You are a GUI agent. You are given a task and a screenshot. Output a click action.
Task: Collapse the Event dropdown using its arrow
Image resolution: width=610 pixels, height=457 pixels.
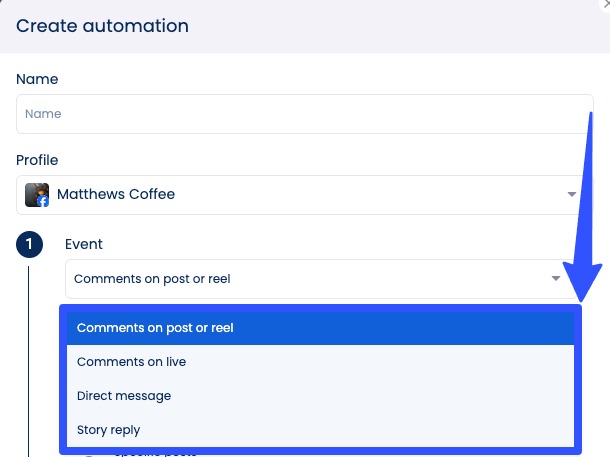[556, 279]
